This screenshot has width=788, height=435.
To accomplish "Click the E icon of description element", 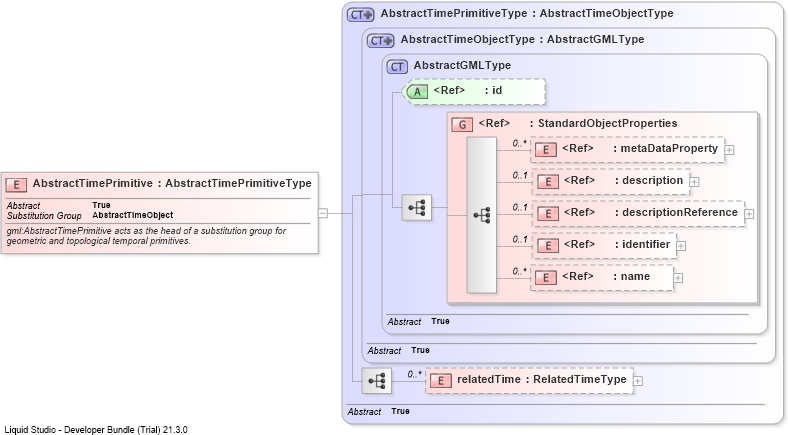I will pos(548,182).
